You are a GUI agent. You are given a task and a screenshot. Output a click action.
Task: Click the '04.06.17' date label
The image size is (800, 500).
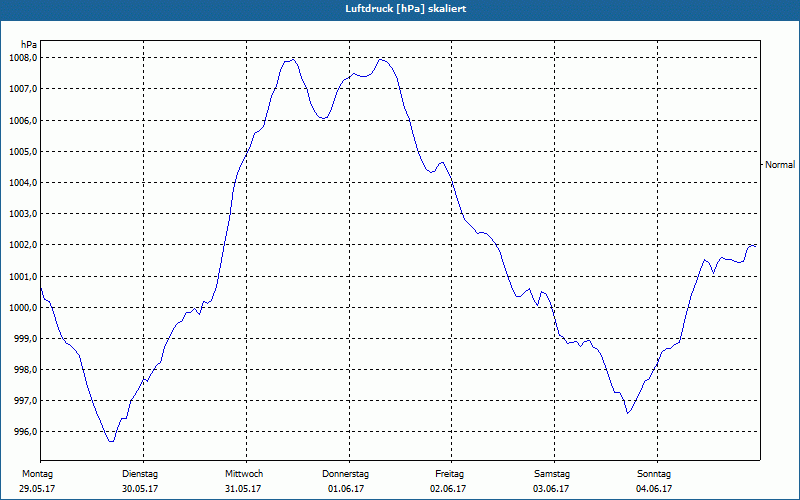[x=654, y=489]
